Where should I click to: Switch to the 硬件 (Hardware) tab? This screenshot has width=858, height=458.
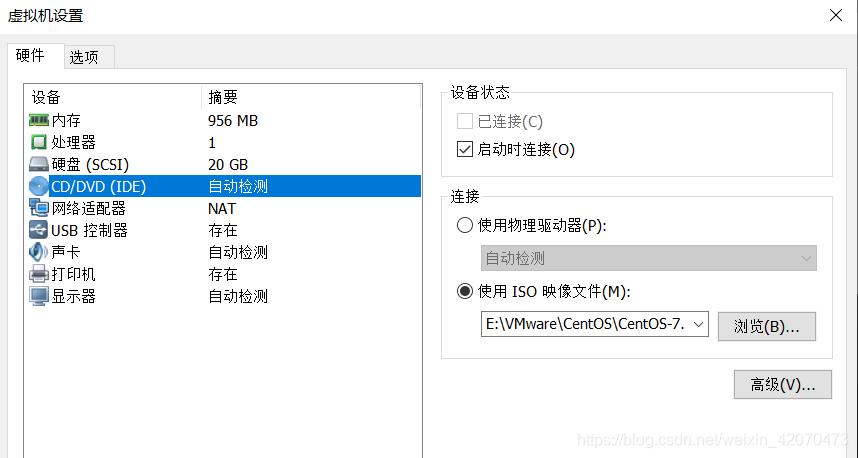coord(31,57)
